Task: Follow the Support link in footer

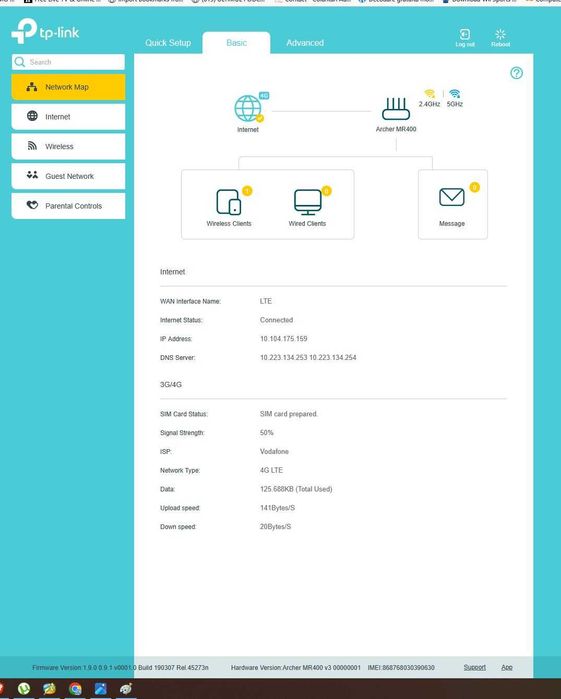Action: click(474, 667)
